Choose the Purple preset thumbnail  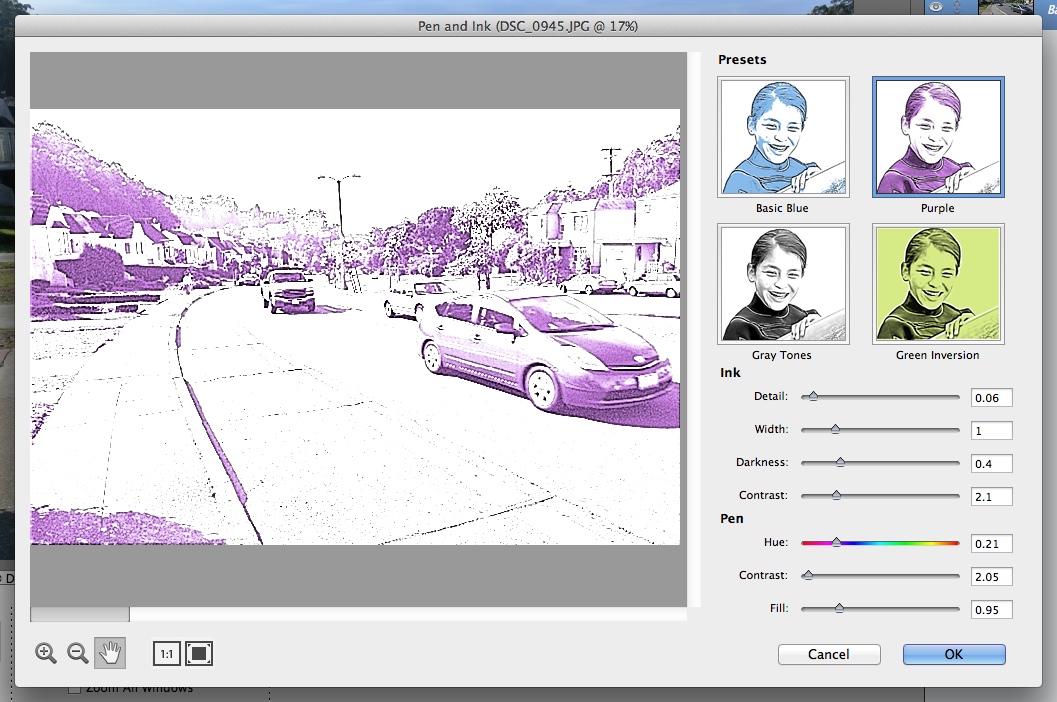[938, 137]
